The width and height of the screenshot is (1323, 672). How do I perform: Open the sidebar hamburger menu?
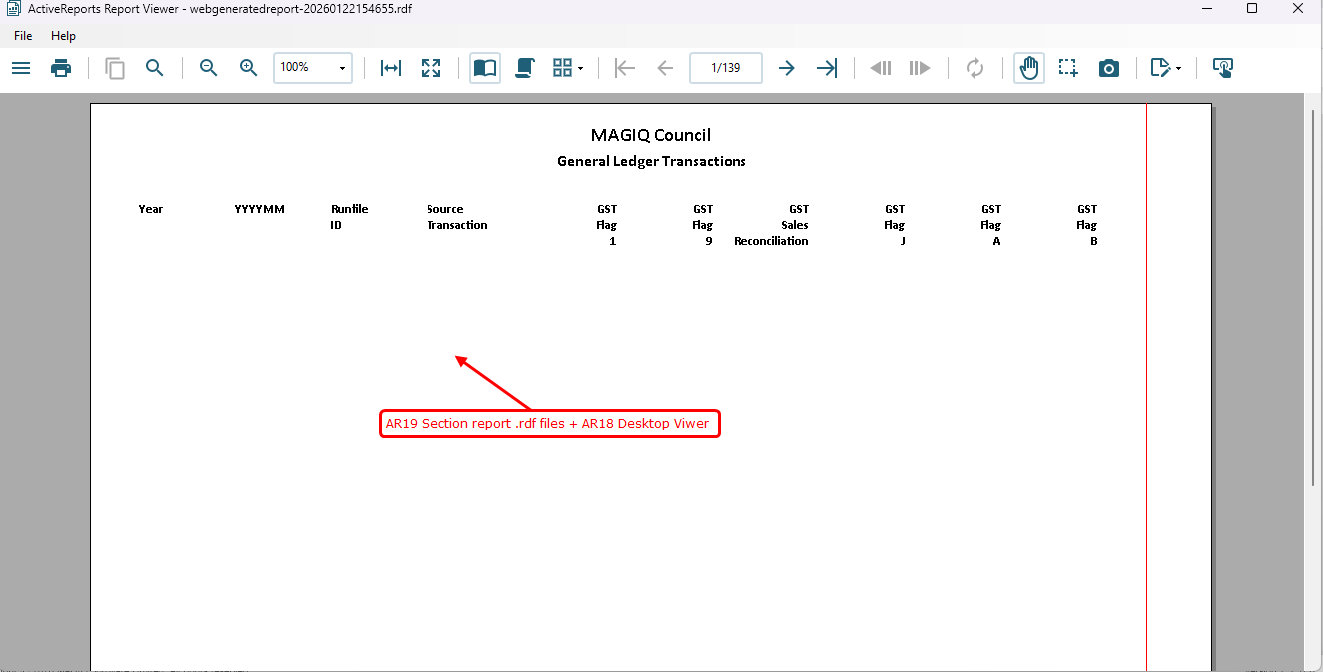21,68
